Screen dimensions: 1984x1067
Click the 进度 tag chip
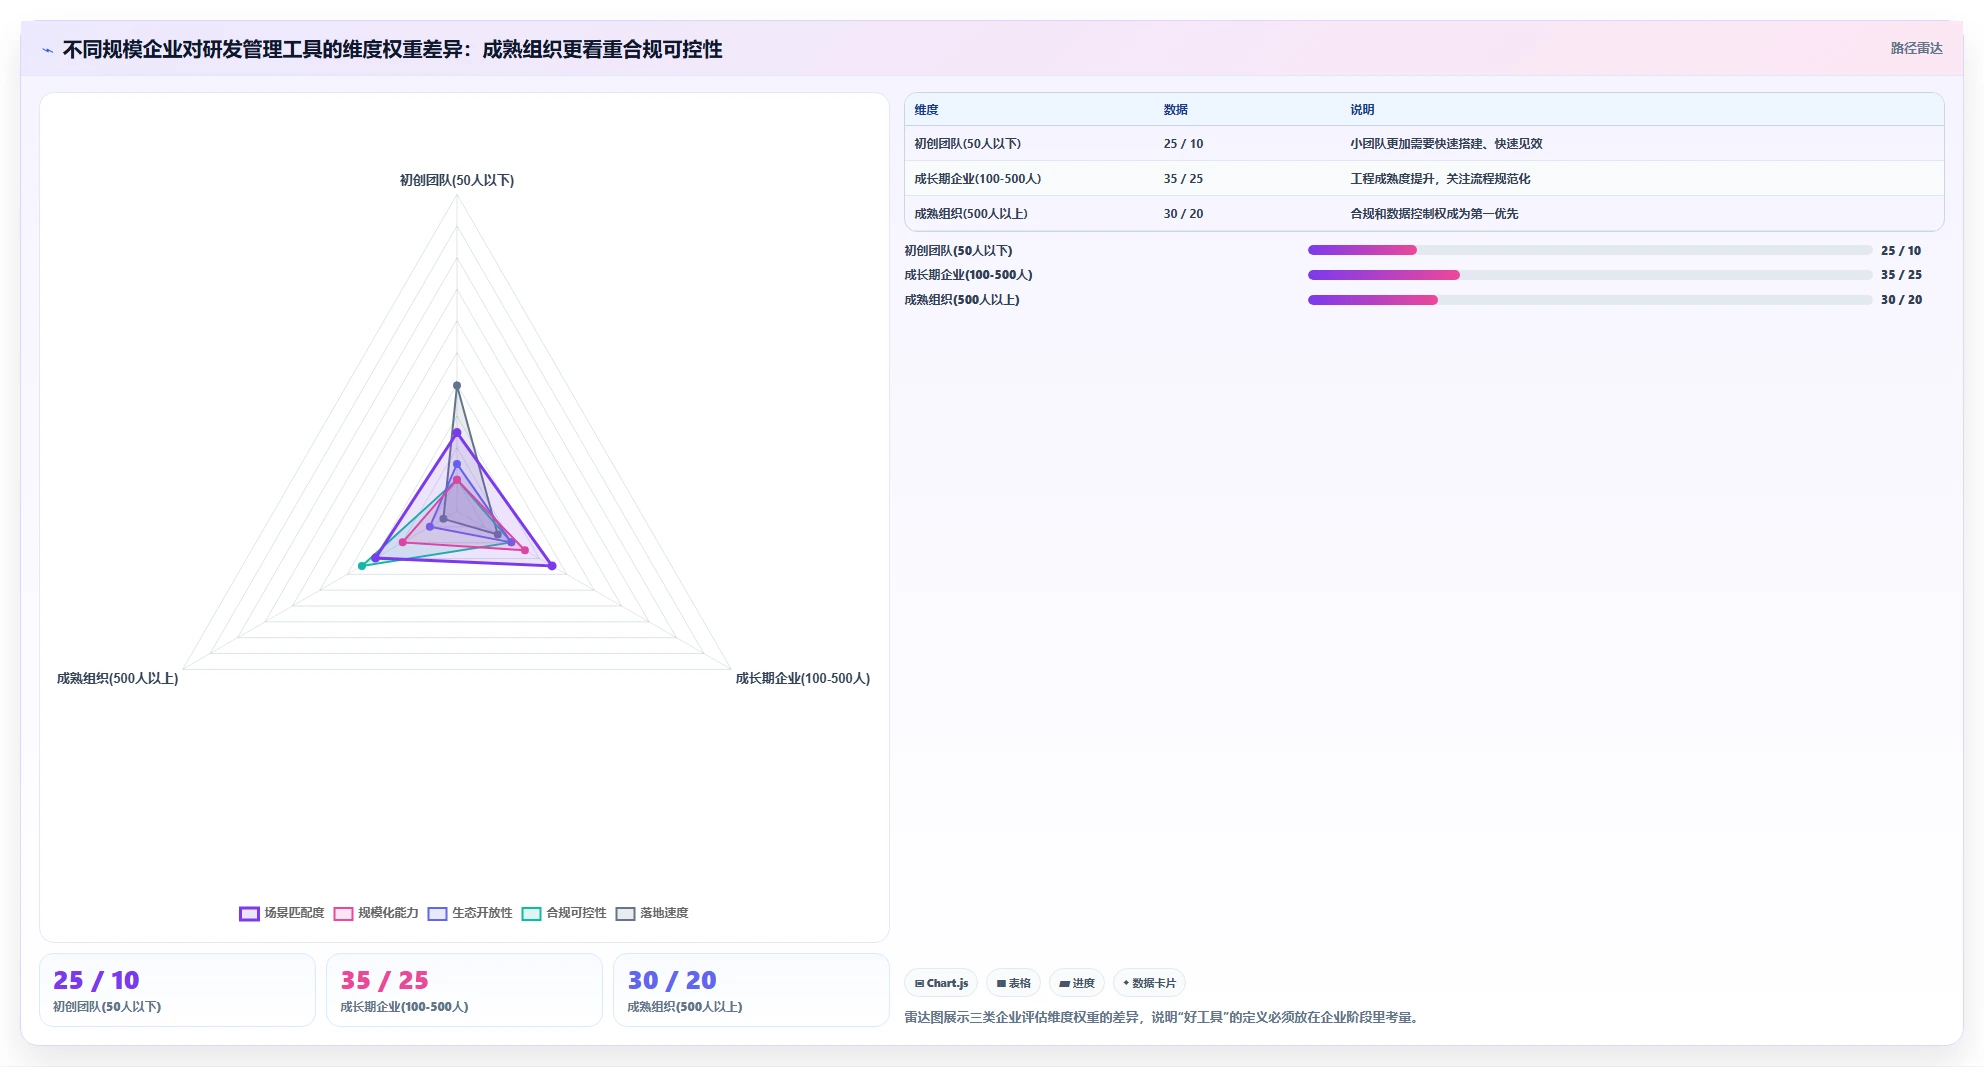pyautogui.click(x=1077, y=983)
